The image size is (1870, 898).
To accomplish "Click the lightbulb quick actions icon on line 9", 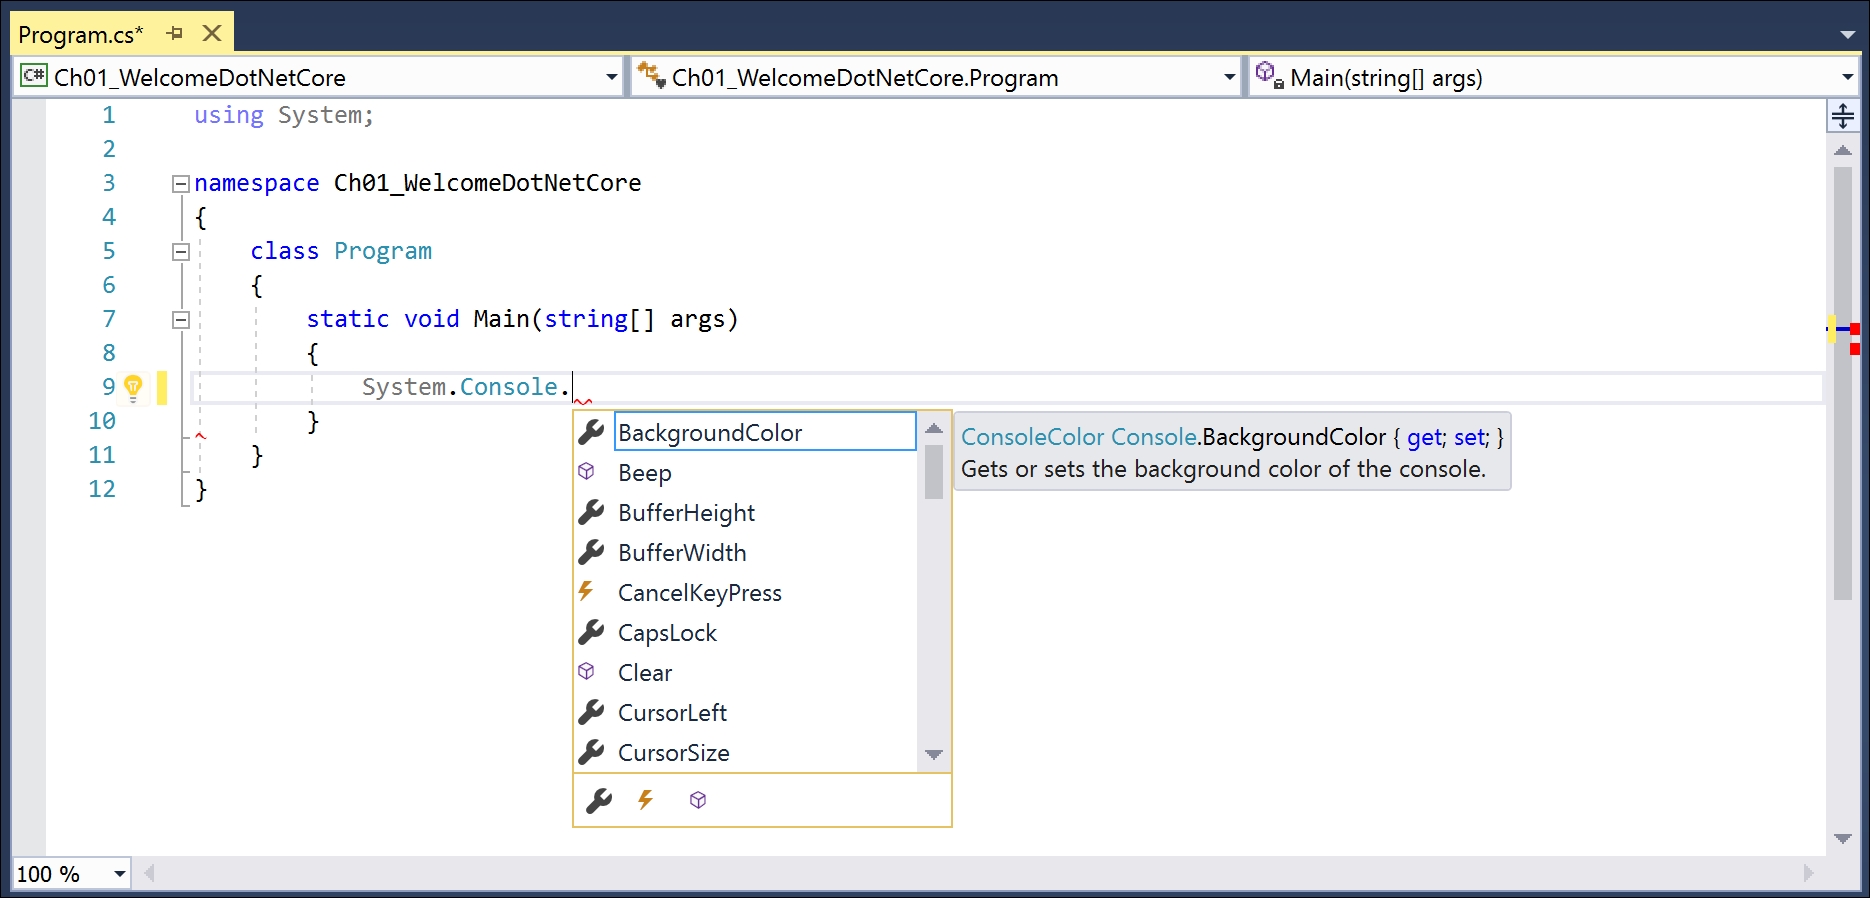I will coord(133,387).
